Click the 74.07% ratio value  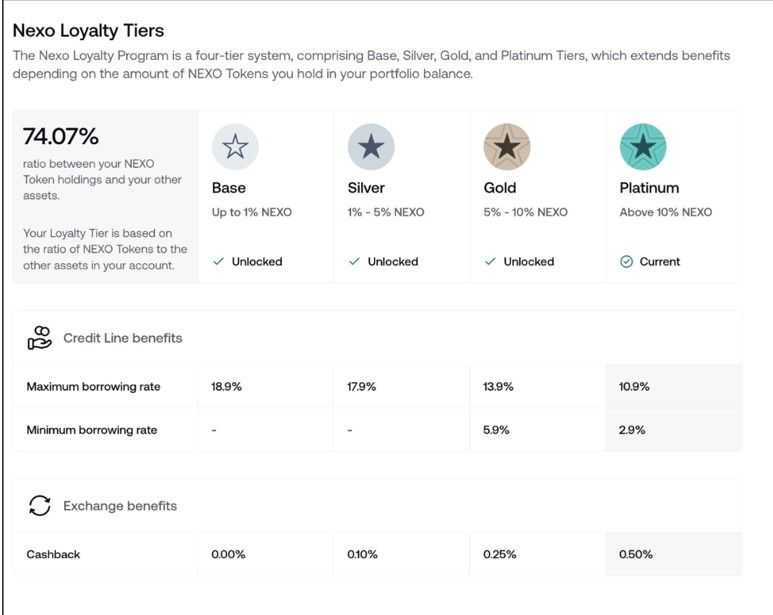pyautogui.click(x=61, y=136)
